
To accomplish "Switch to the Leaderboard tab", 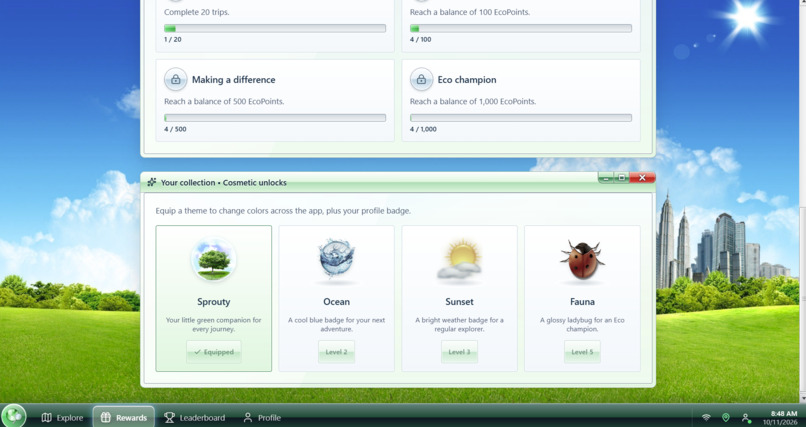I will pyautogui.click(x=194, y=417).
